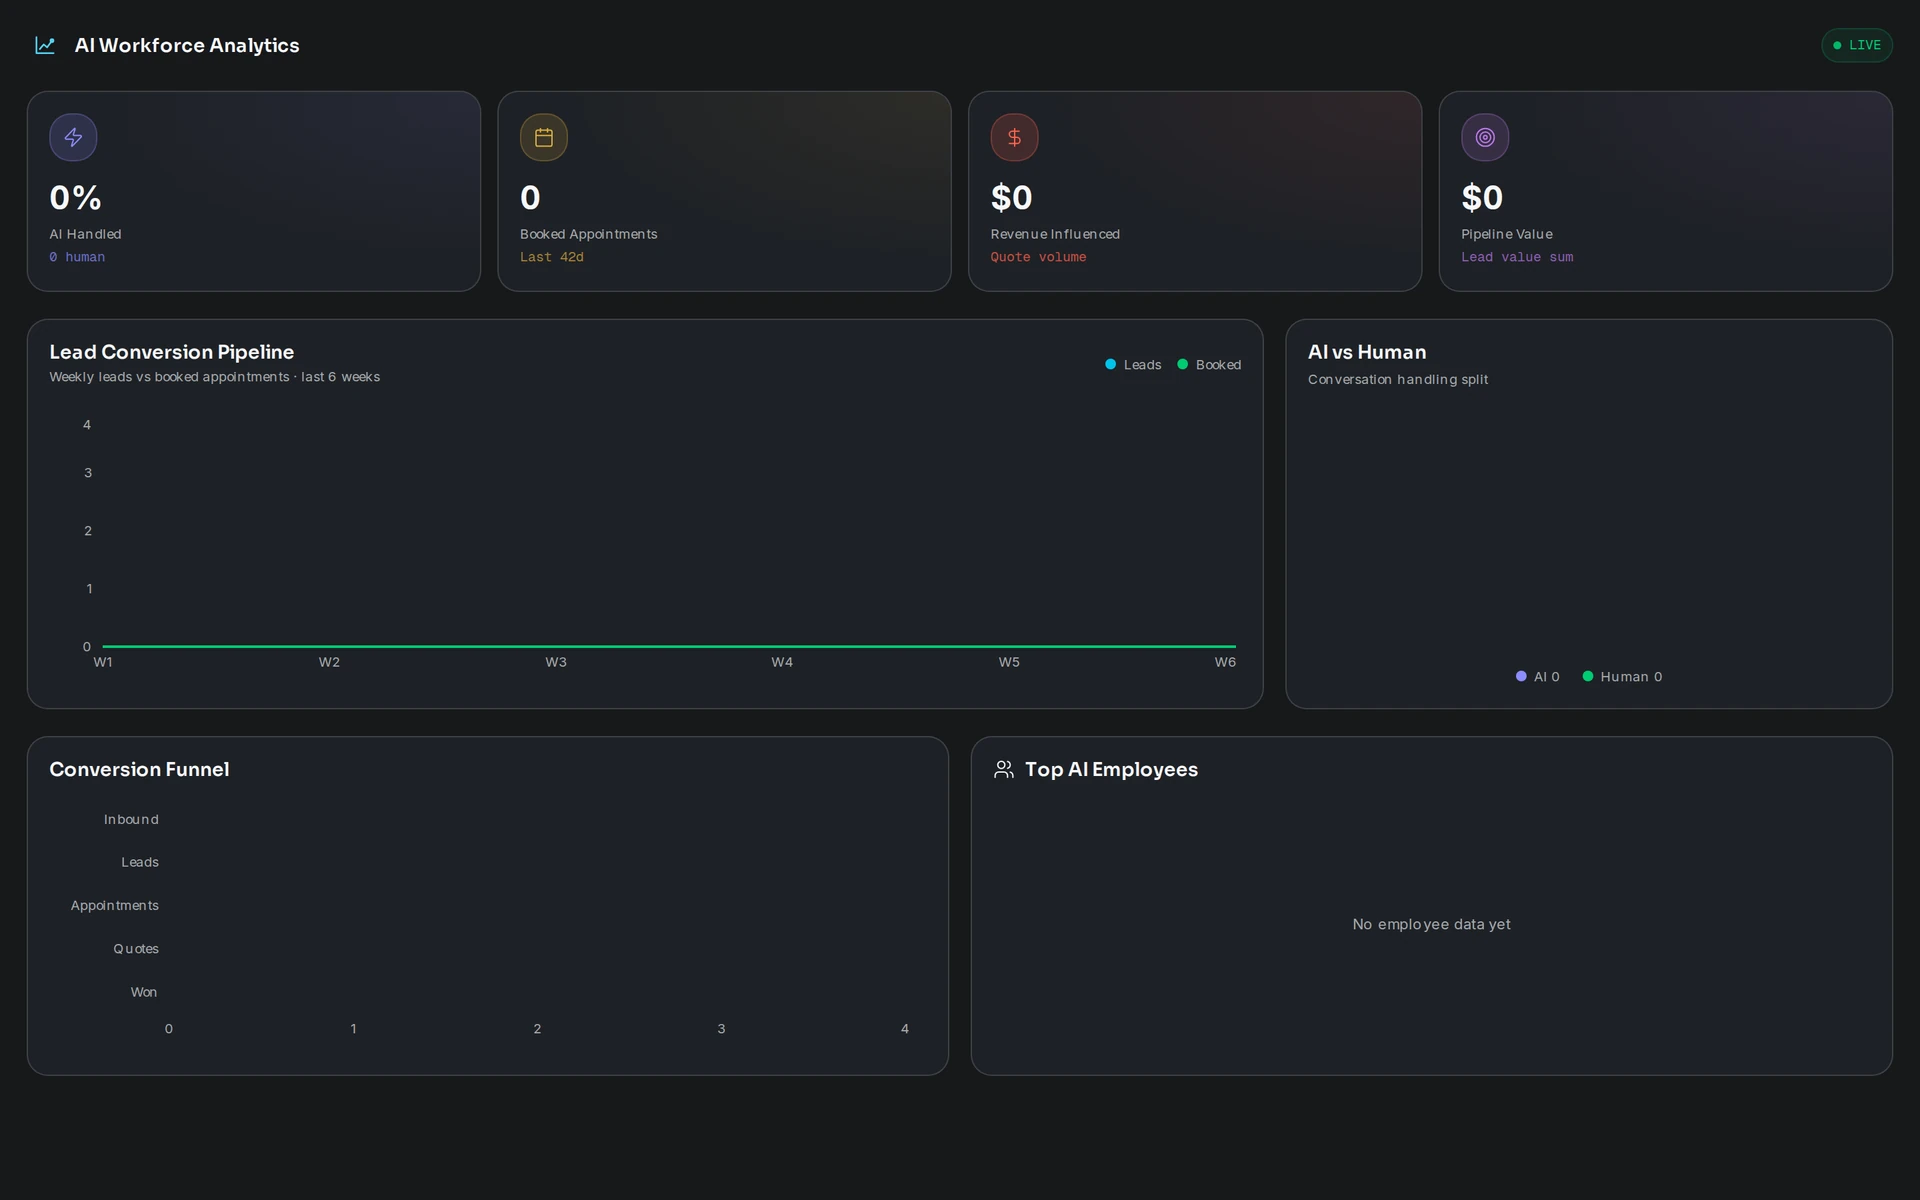The image size is (1920, 1200).
Task: Click the green Booked legend dot
Action: 1182,364
